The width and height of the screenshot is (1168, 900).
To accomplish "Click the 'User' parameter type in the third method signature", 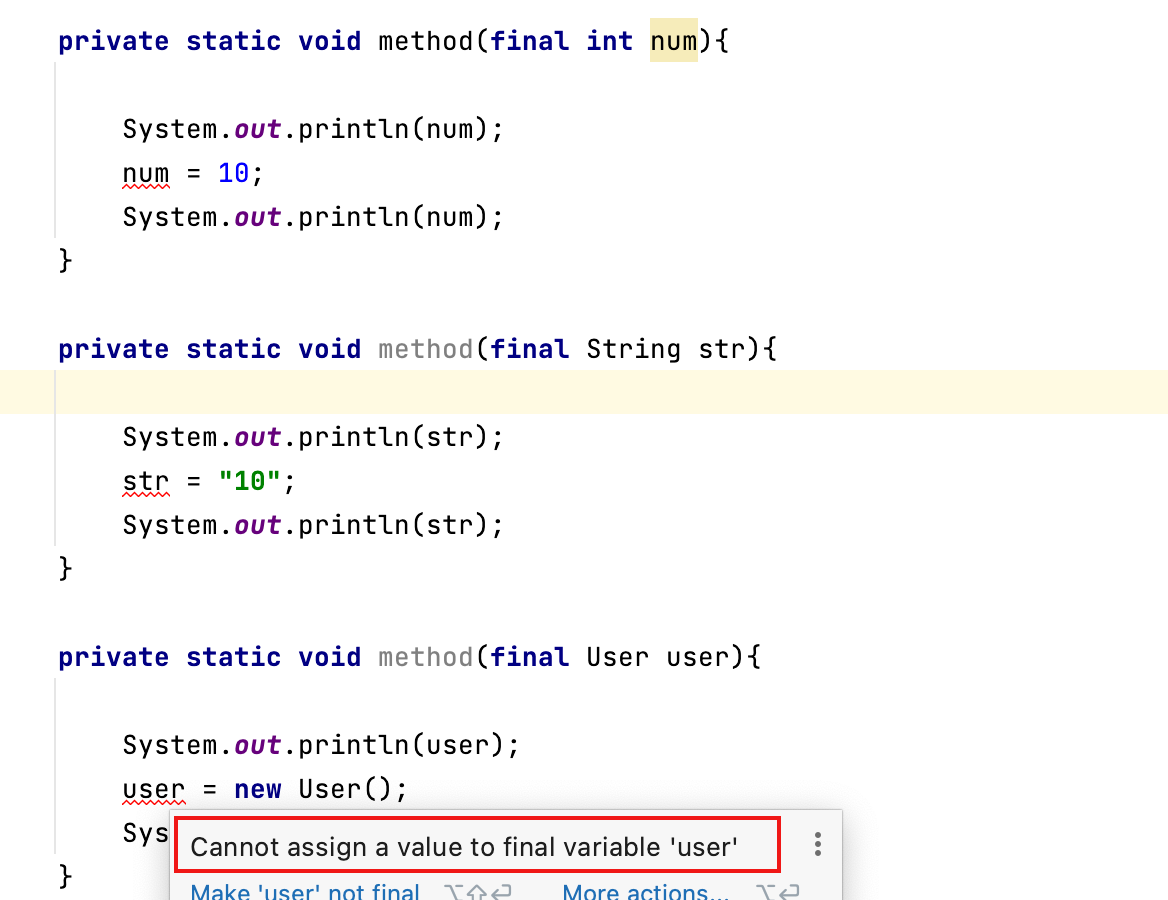I will pos(618,657).
